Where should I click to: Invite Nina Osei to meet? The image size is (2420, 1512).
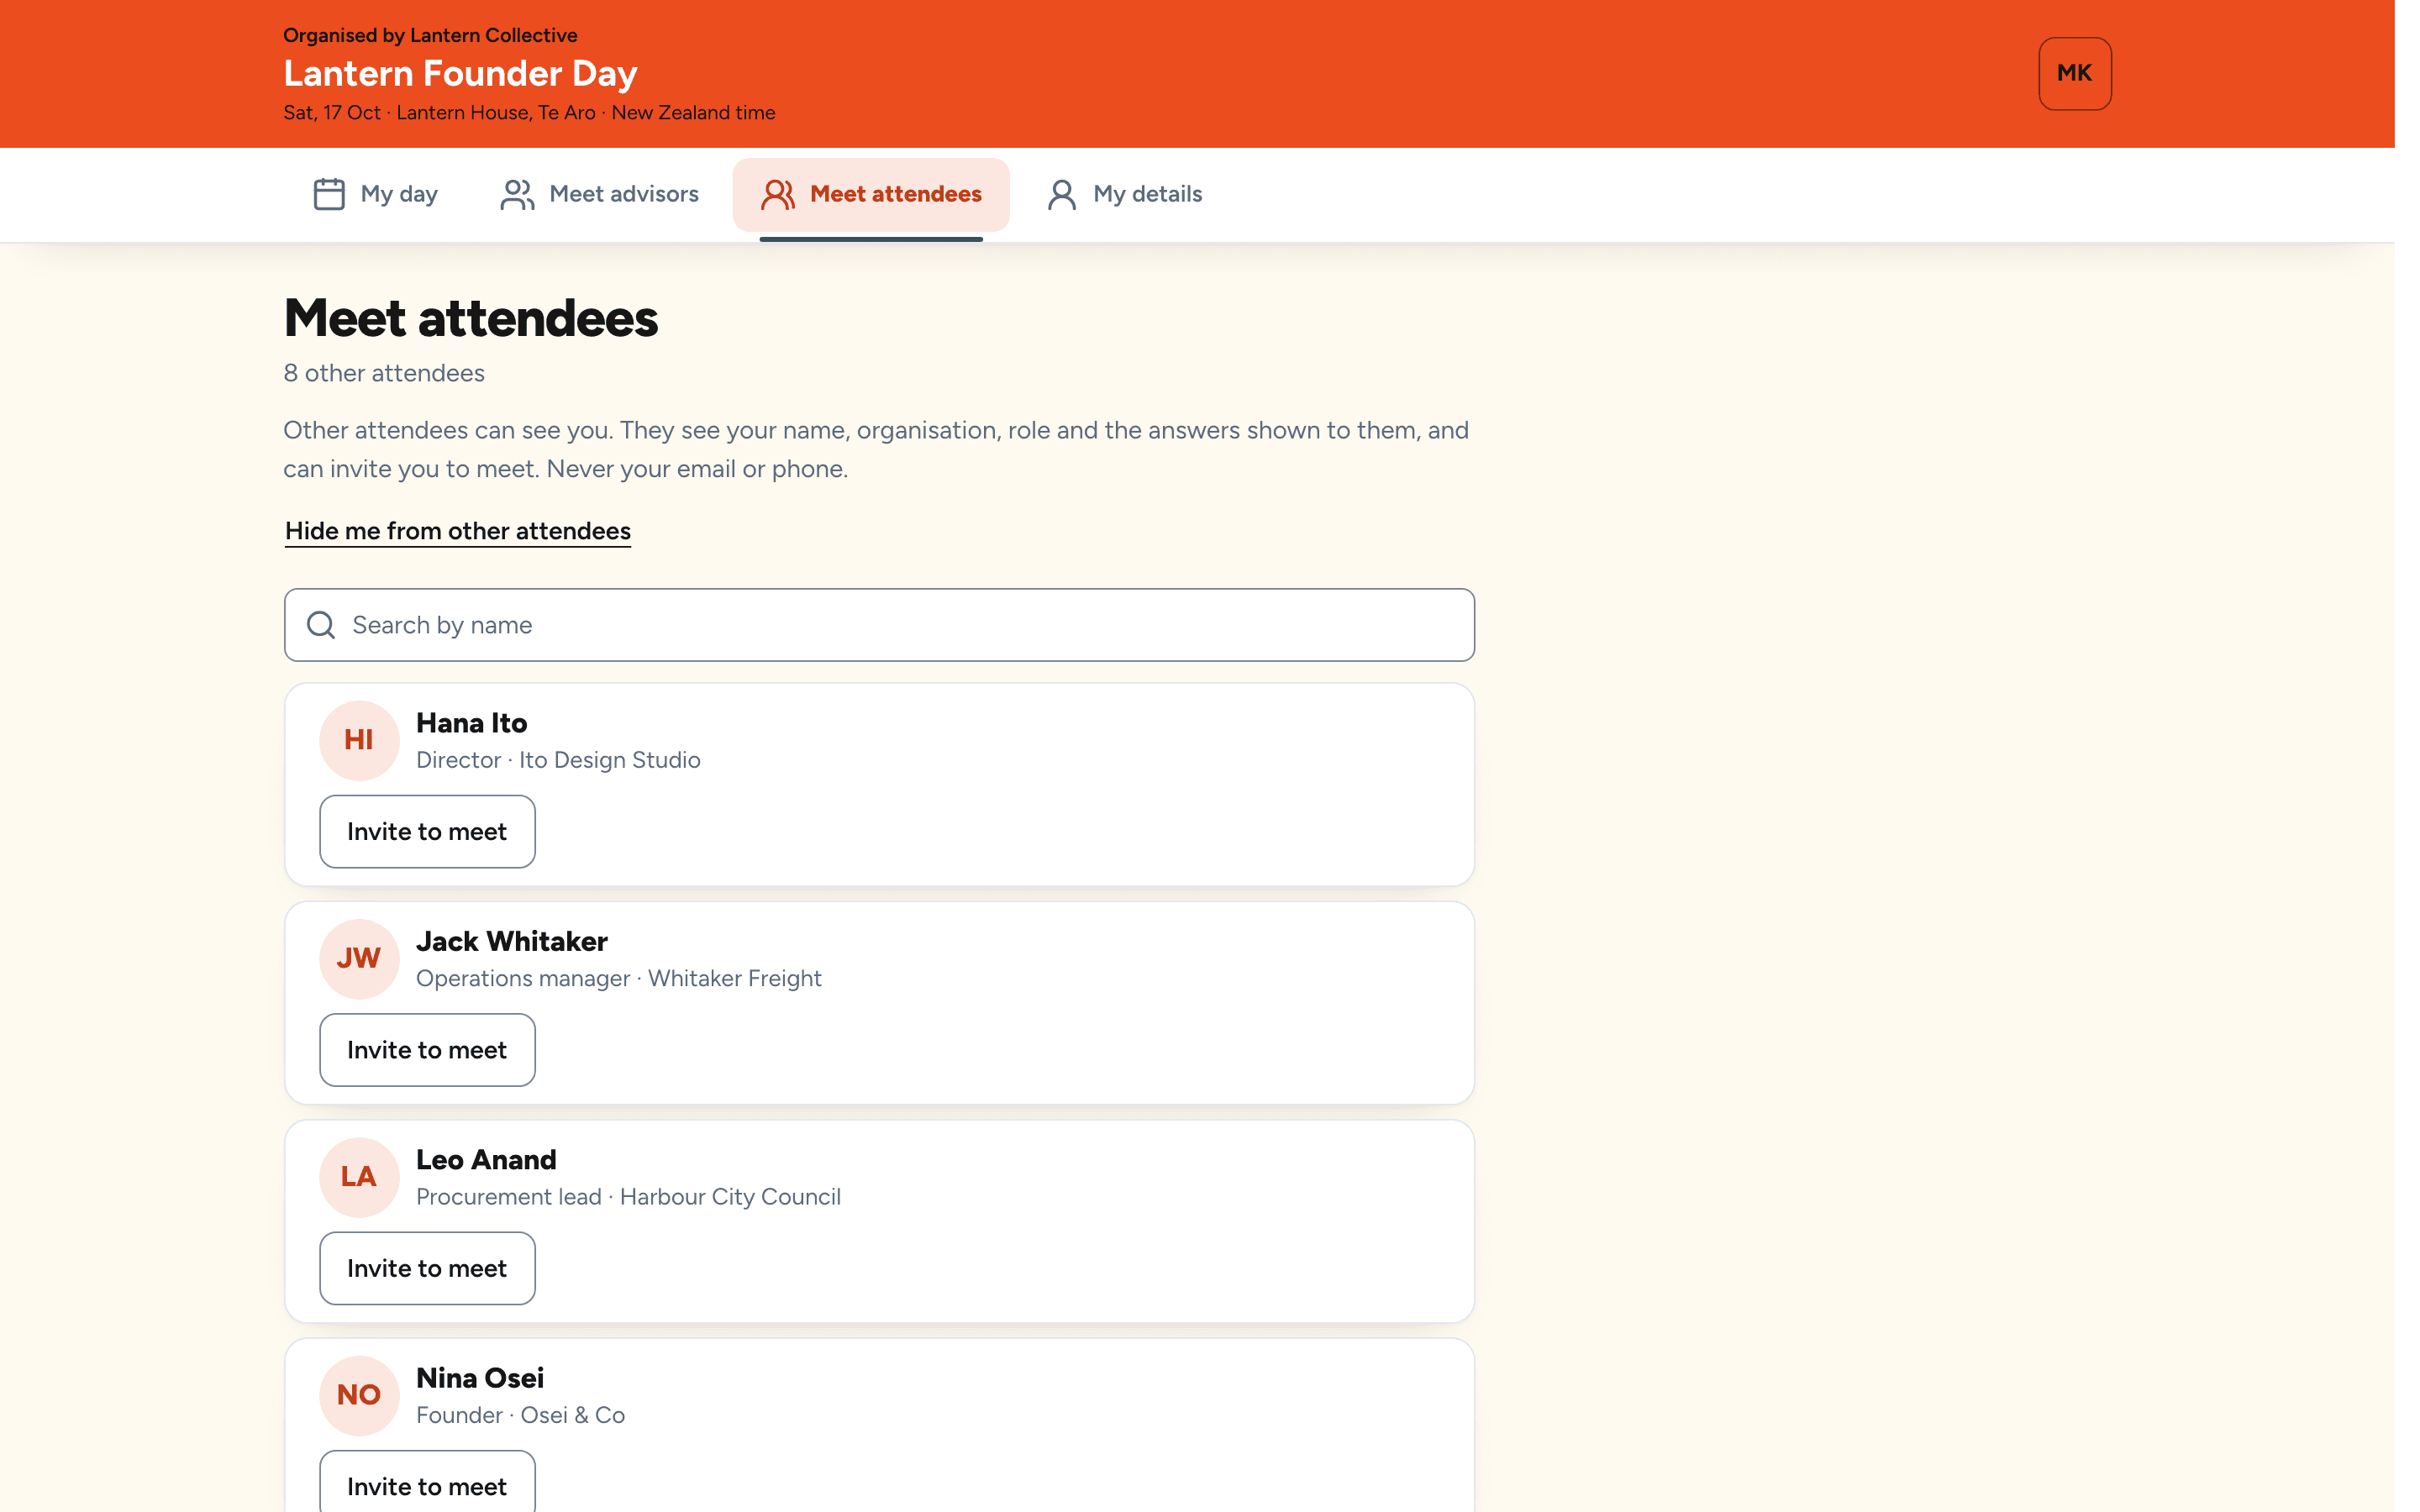pyautogui.click(x=427, y=1482)
